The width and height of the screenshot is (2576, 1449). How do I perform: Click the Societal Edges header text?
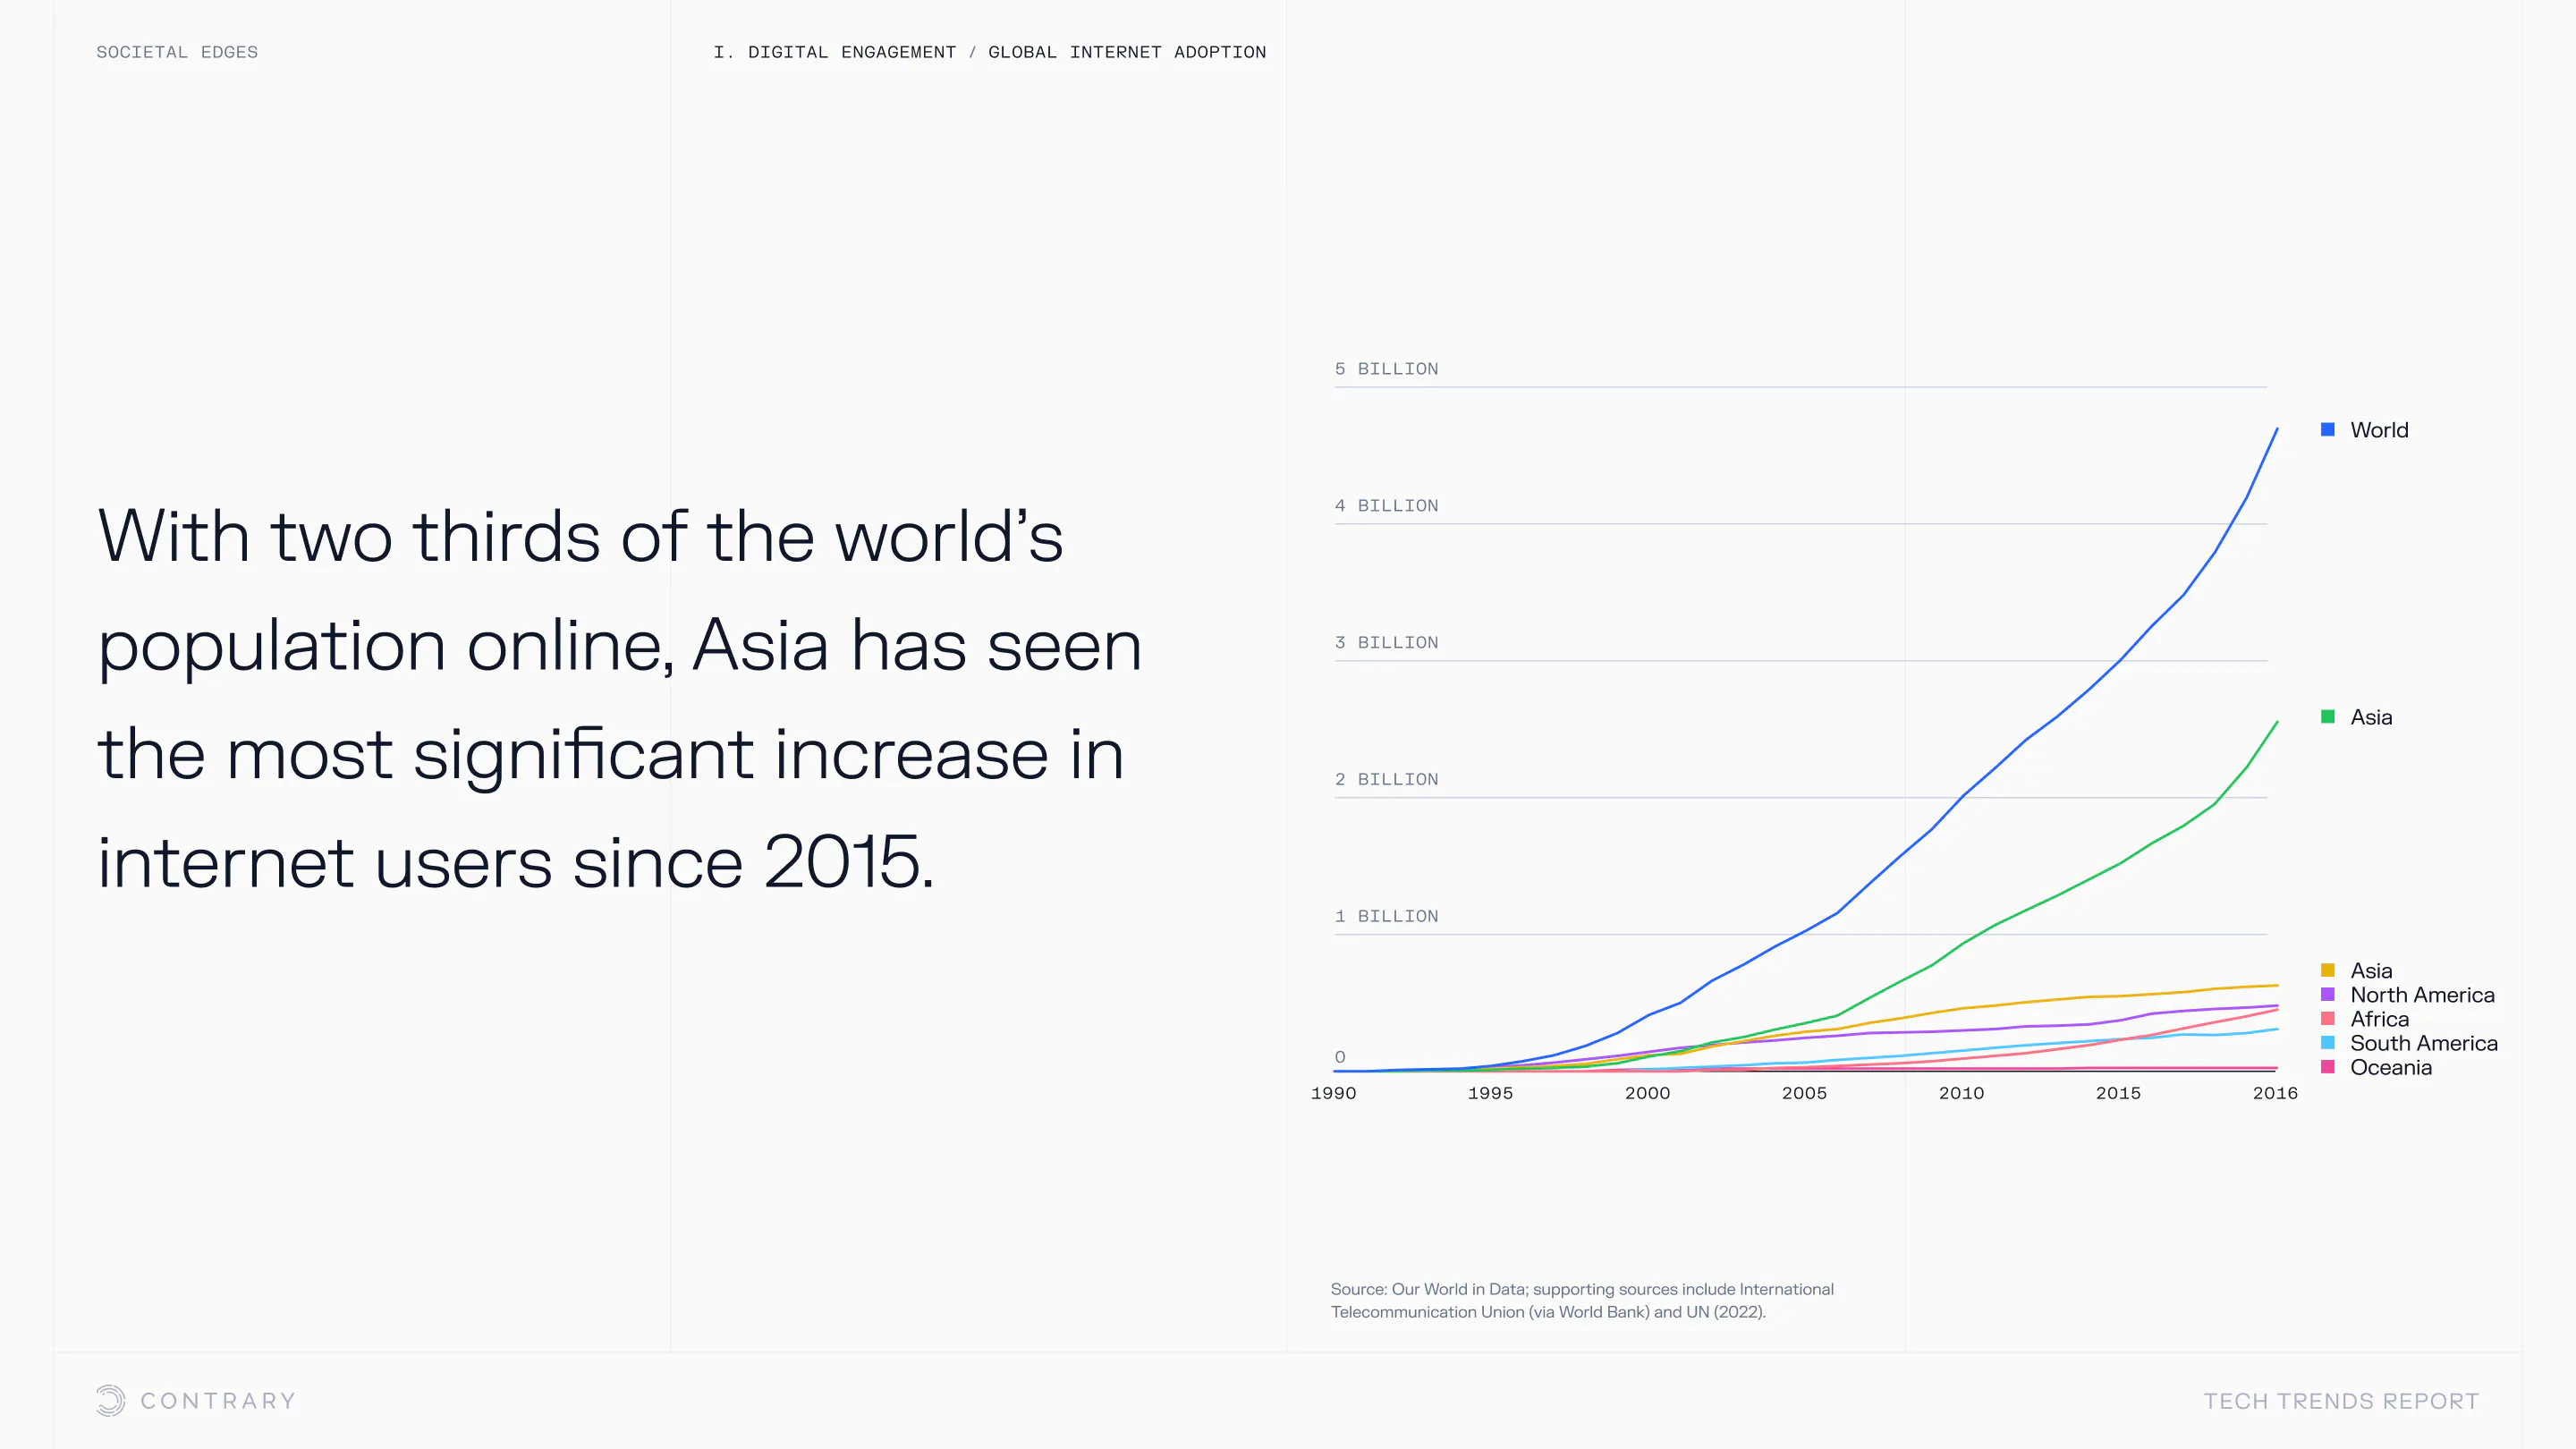pyautogui.click(x=177, y=52)
